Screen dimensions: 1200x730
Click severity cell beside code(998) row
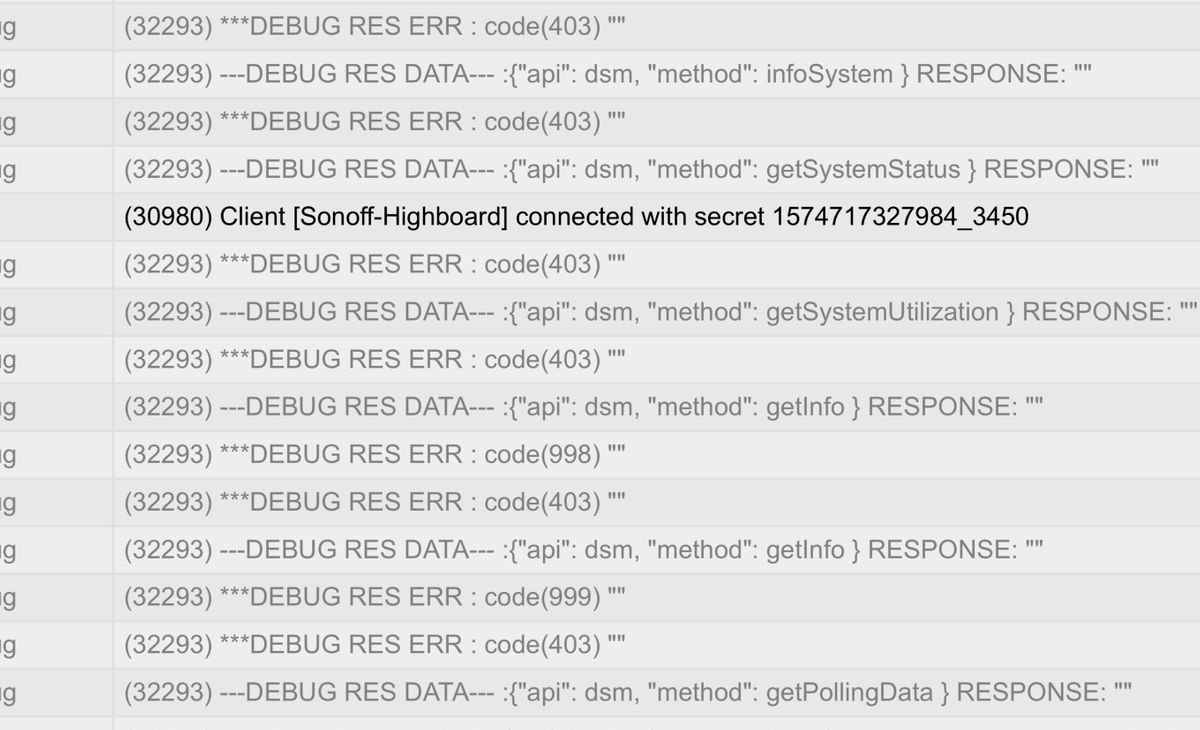pos(56,455)
